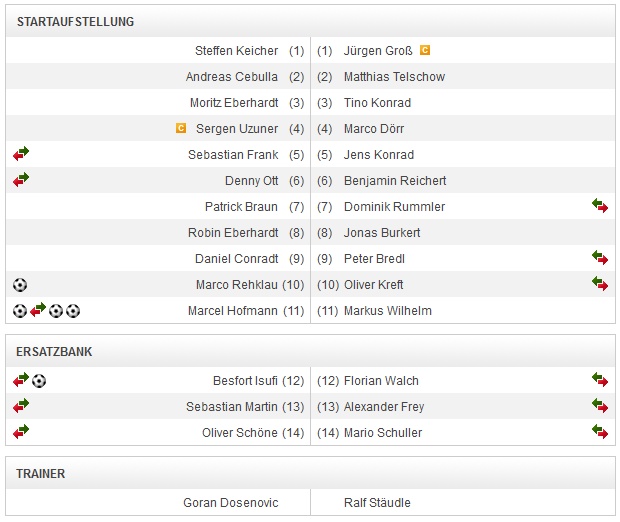This screenshot has width=620, height=522.
Task: Click substitution arrows in Denny Ott row
Action: [21, 180]
